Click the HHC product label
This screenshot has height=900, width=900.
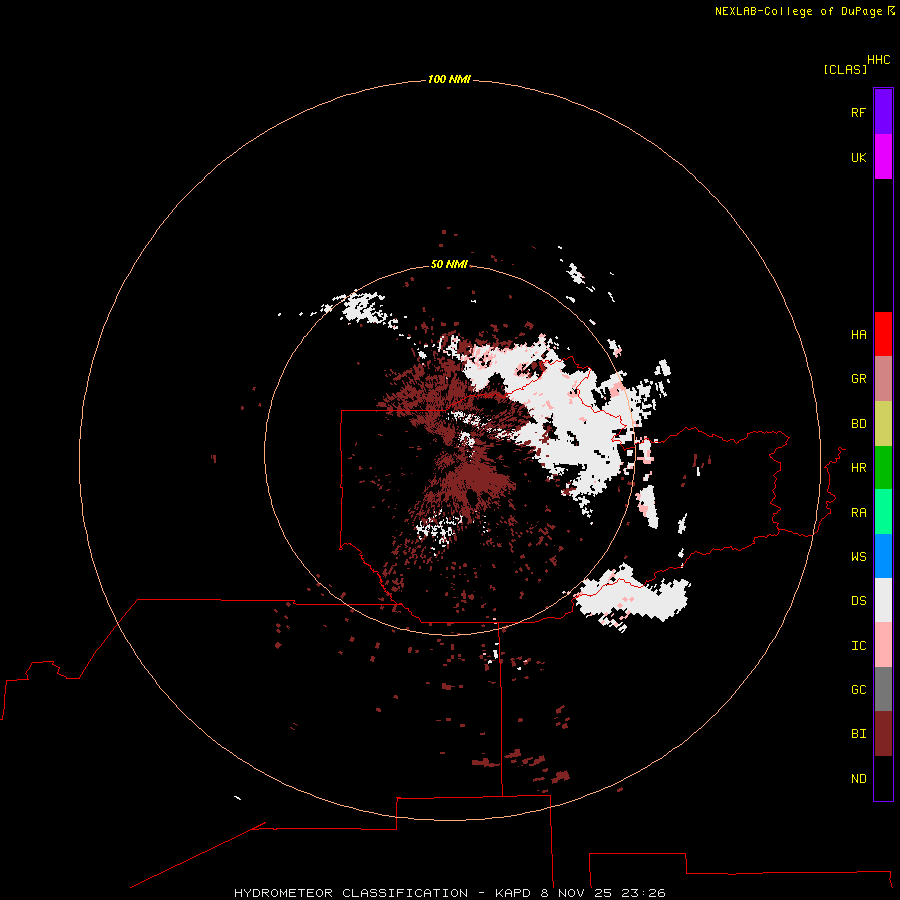879,60
